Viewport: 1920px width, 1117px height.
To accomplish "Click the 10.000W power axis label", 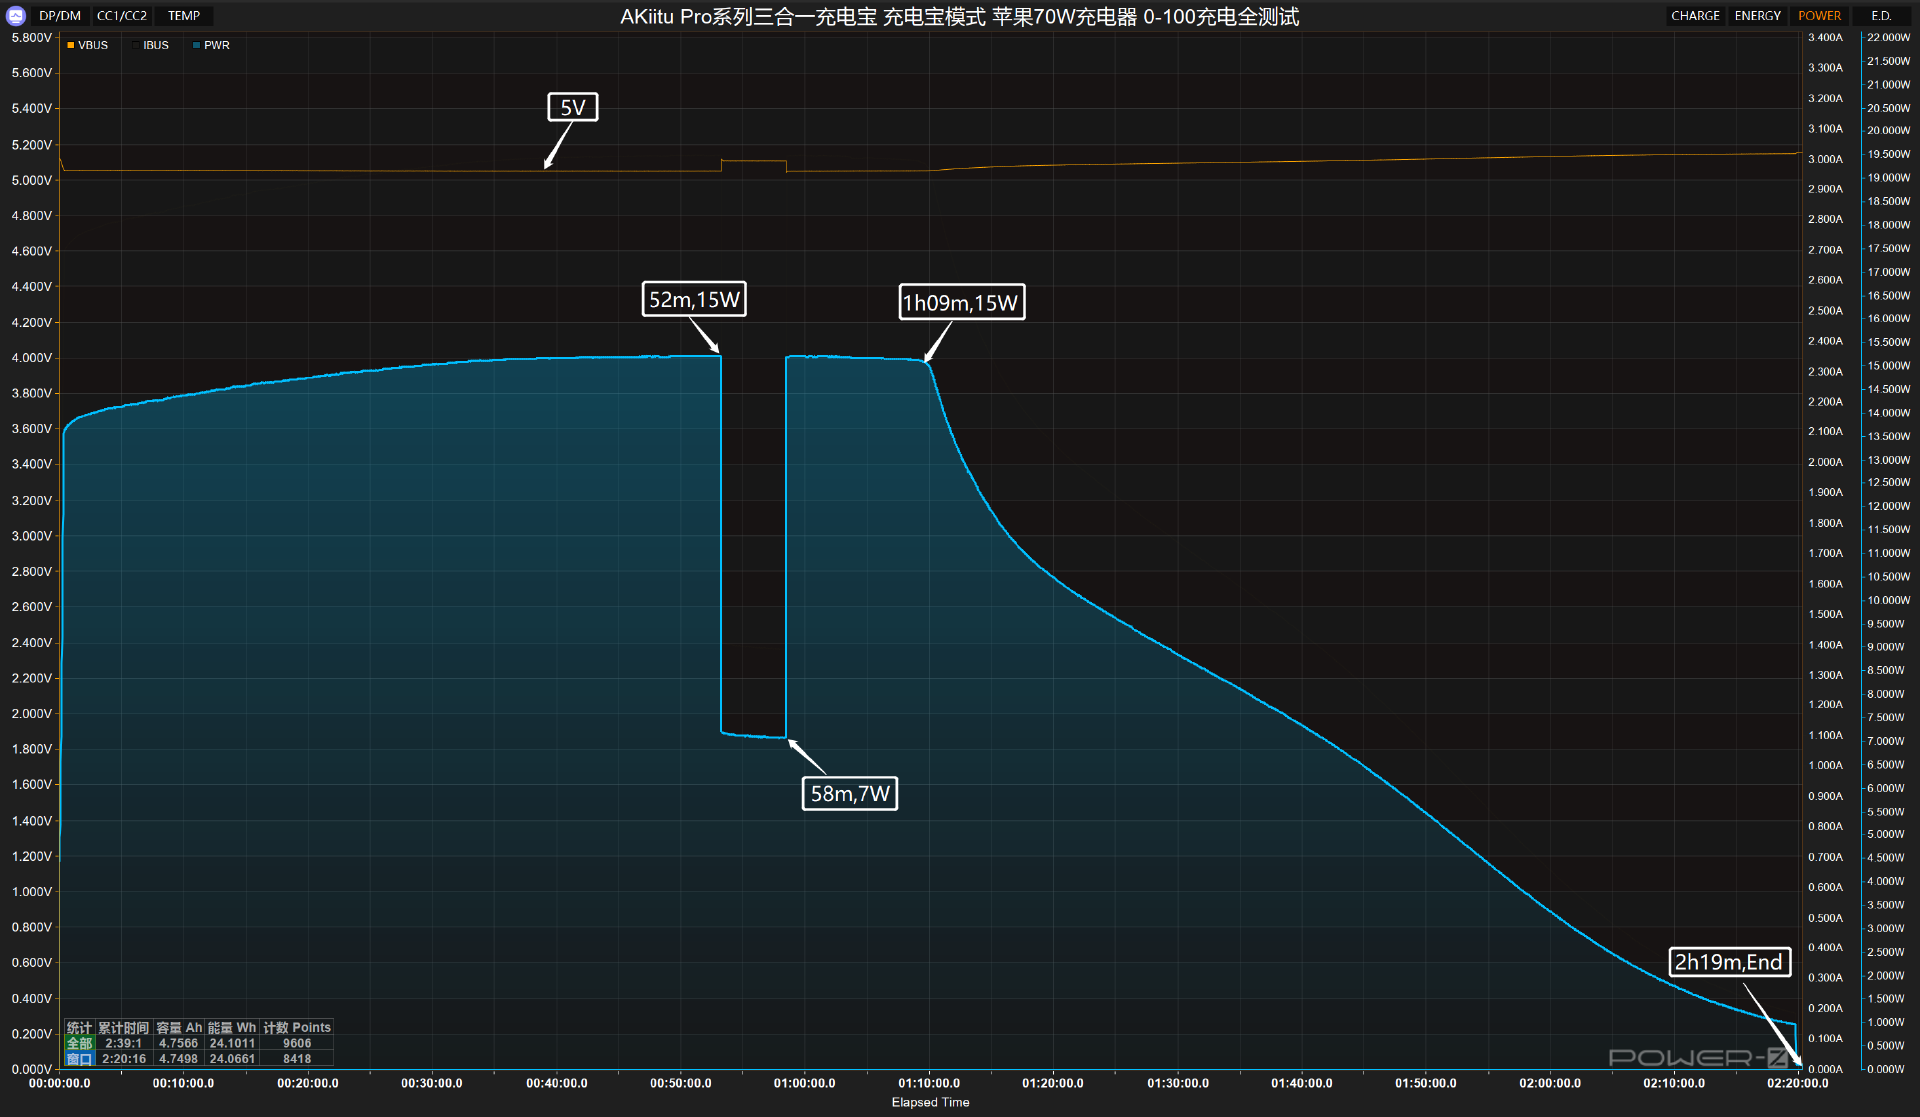I will (x=1888, y=600).
